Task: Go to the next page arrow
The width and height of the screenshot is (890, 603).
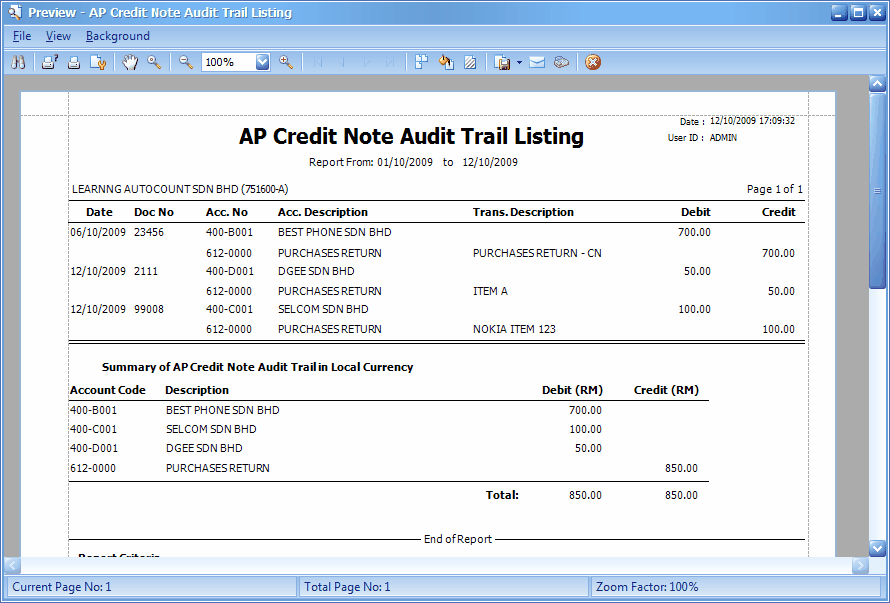Action: tap(367, 62)
